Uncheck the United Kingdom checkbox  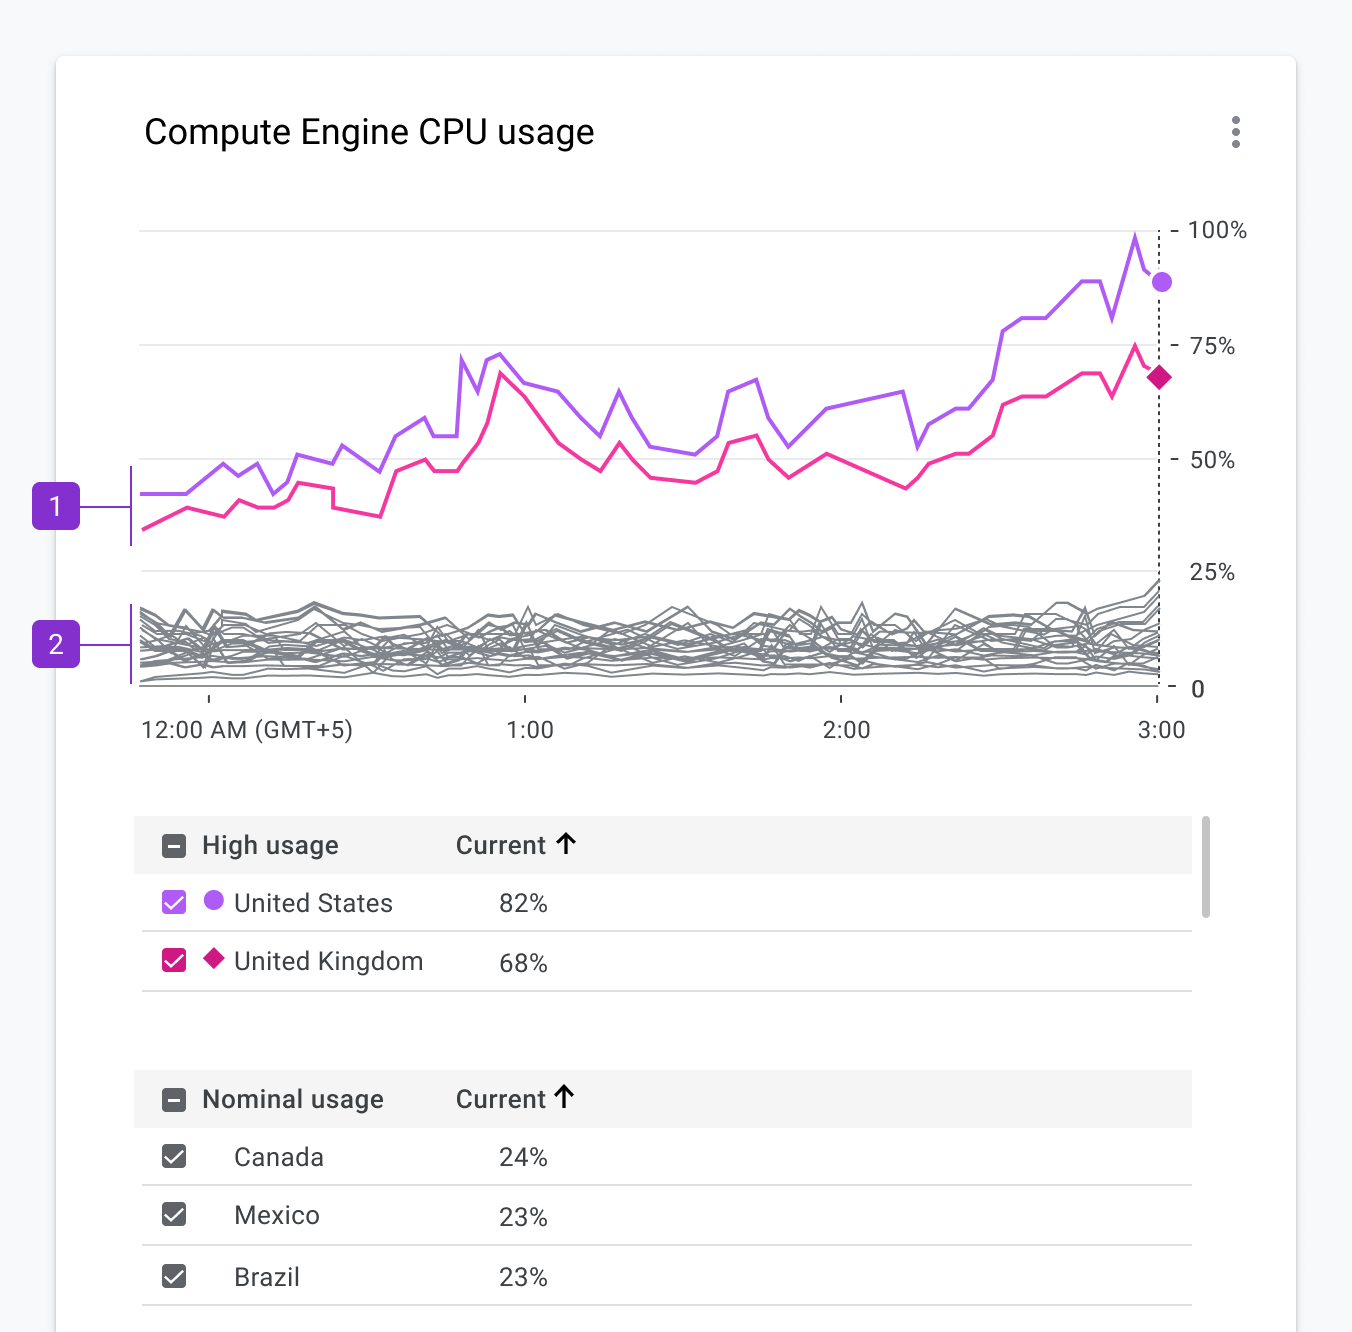pyautogui.click(x=173, y=959)
